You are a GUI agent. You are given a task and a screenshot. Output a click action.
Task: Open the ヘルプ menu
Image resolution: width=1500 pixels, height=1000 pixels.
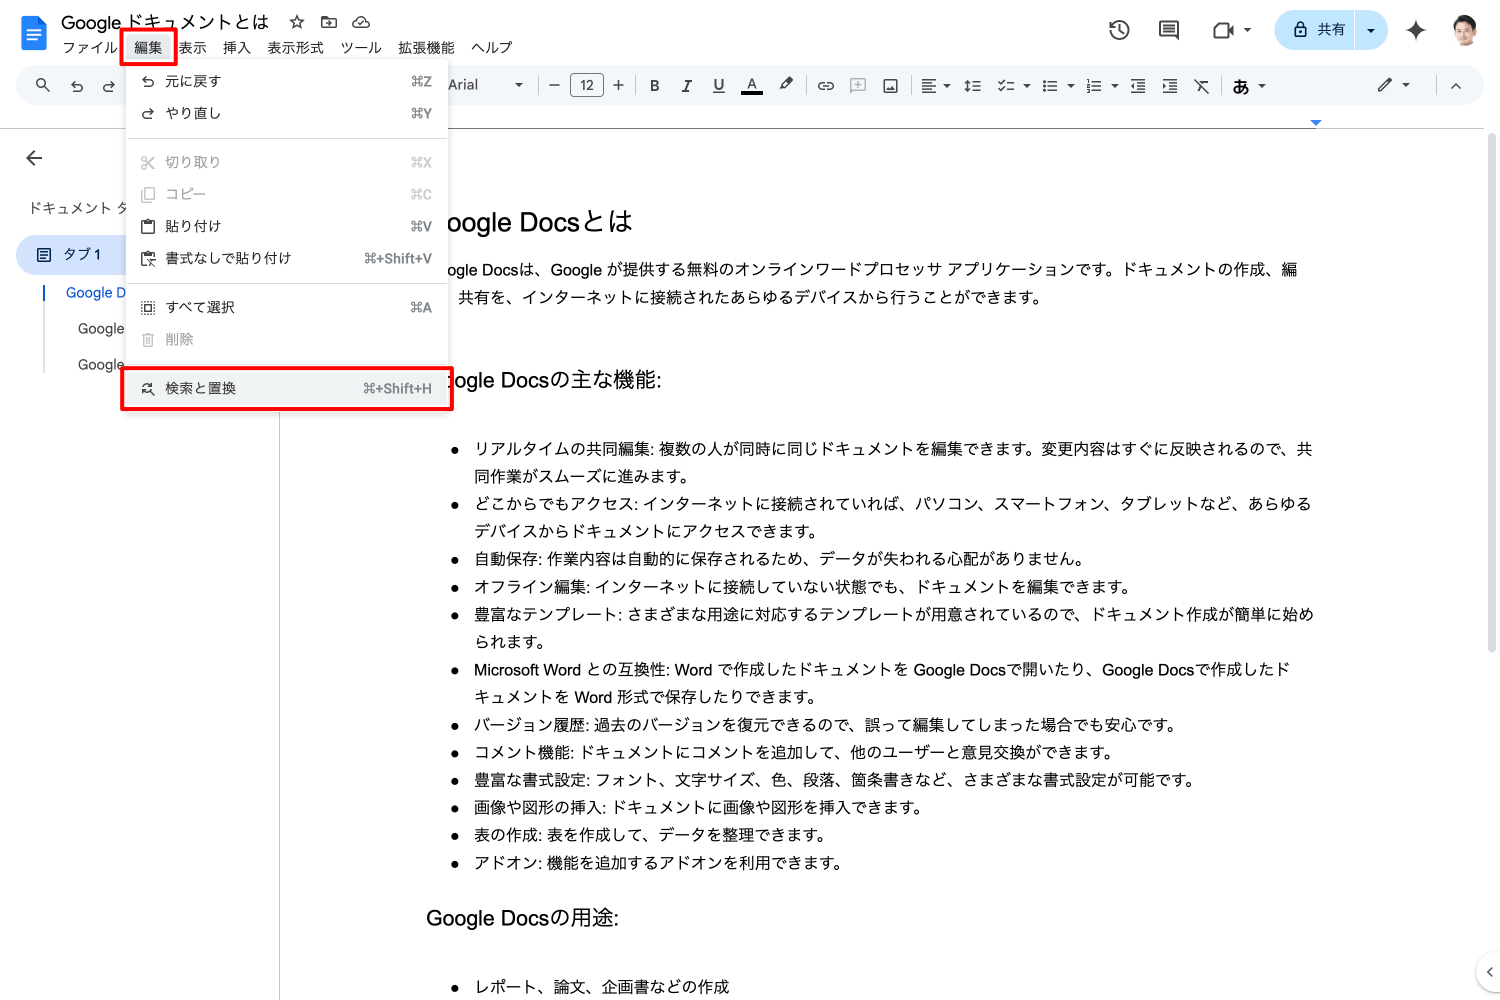[491, 47]
